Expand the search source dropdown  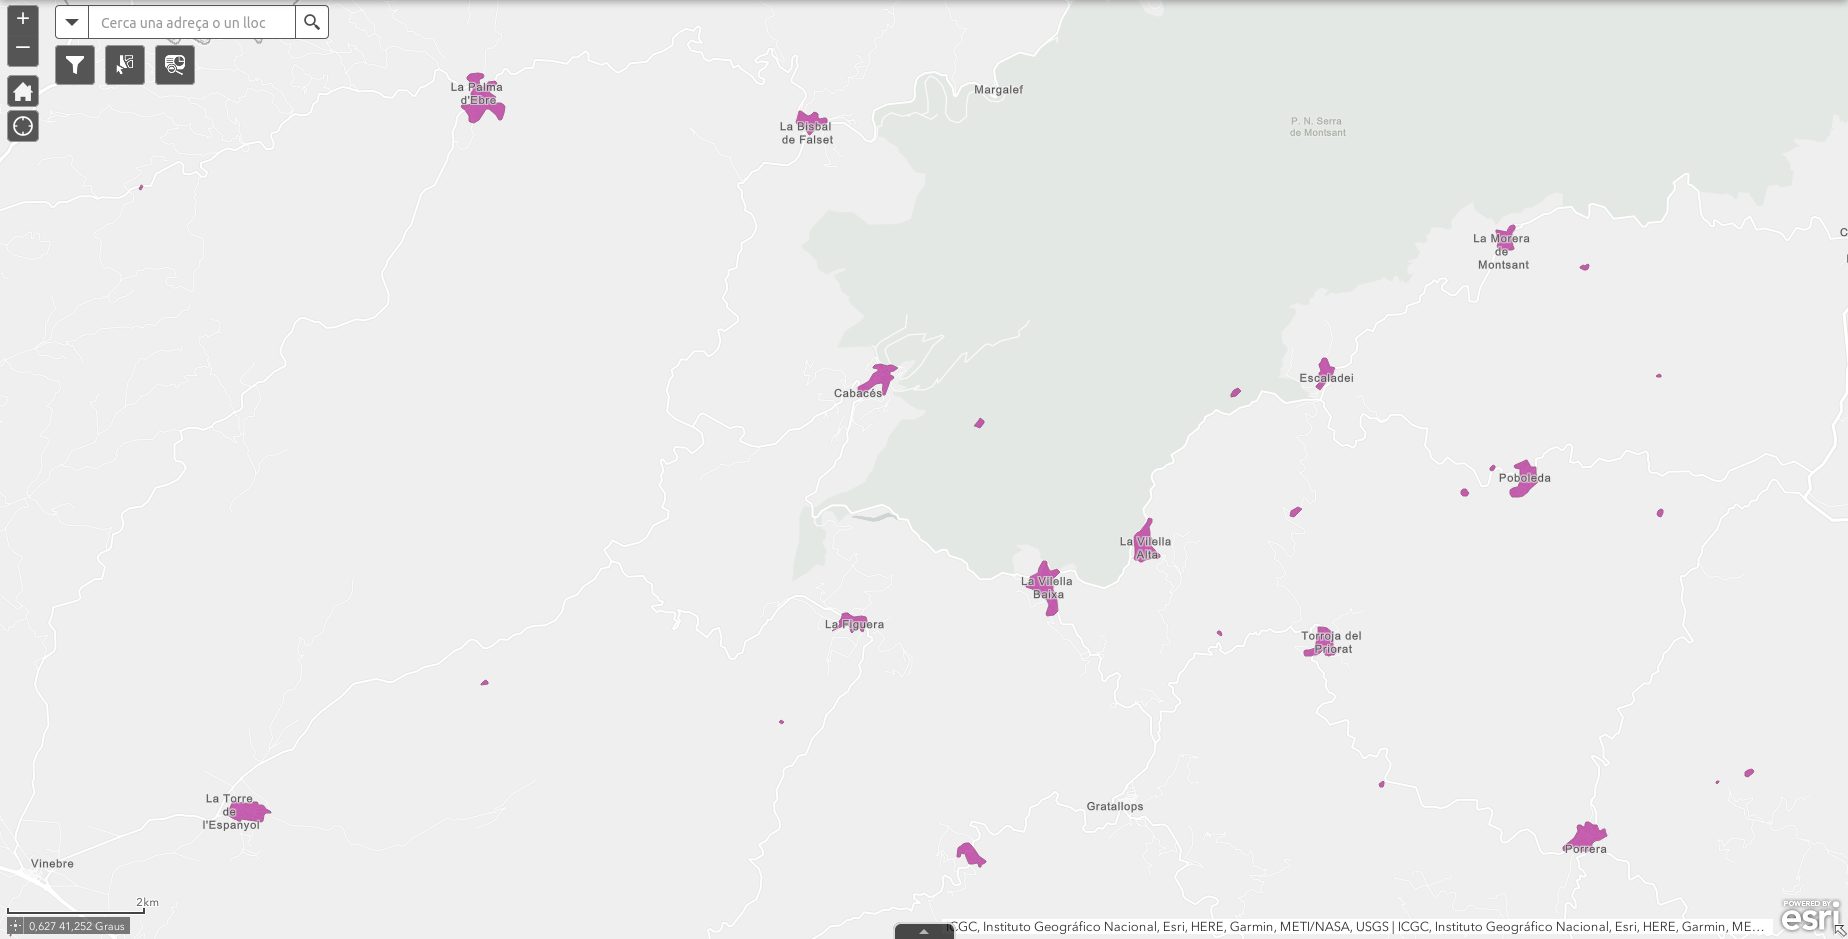pyautogui.click(x=72, y=22)
